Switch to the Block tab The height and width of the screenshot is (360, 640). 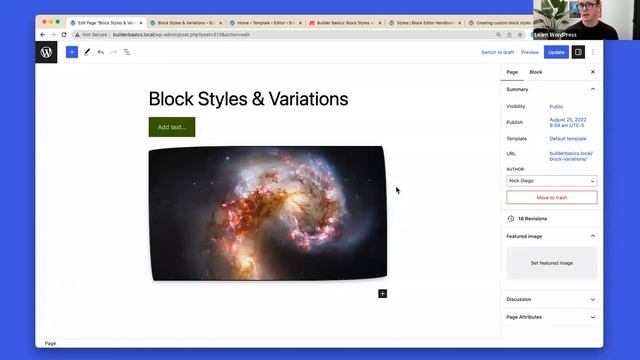536,72
